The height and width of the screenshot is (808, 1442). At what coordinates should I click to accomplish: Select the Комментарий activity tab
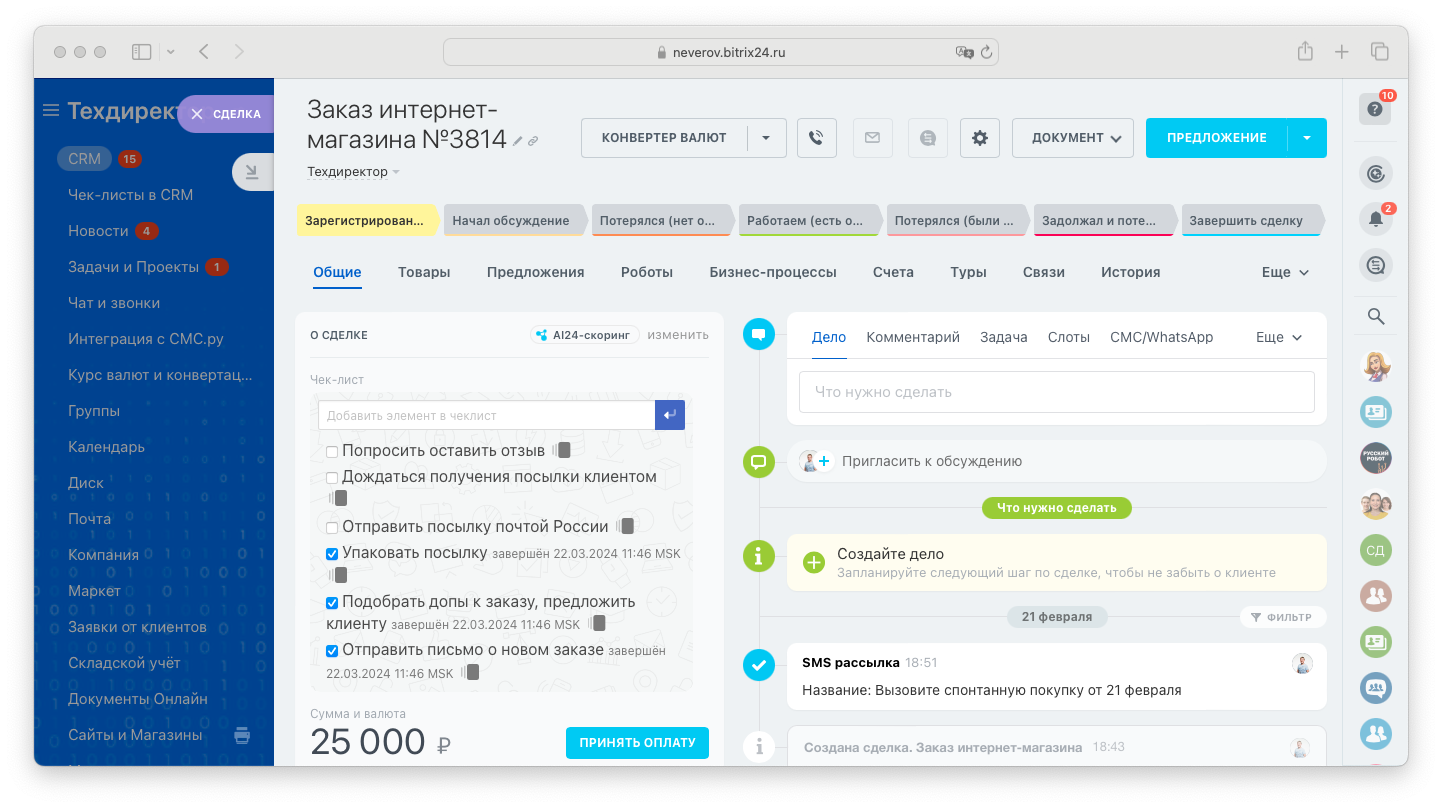pos(913,337)
